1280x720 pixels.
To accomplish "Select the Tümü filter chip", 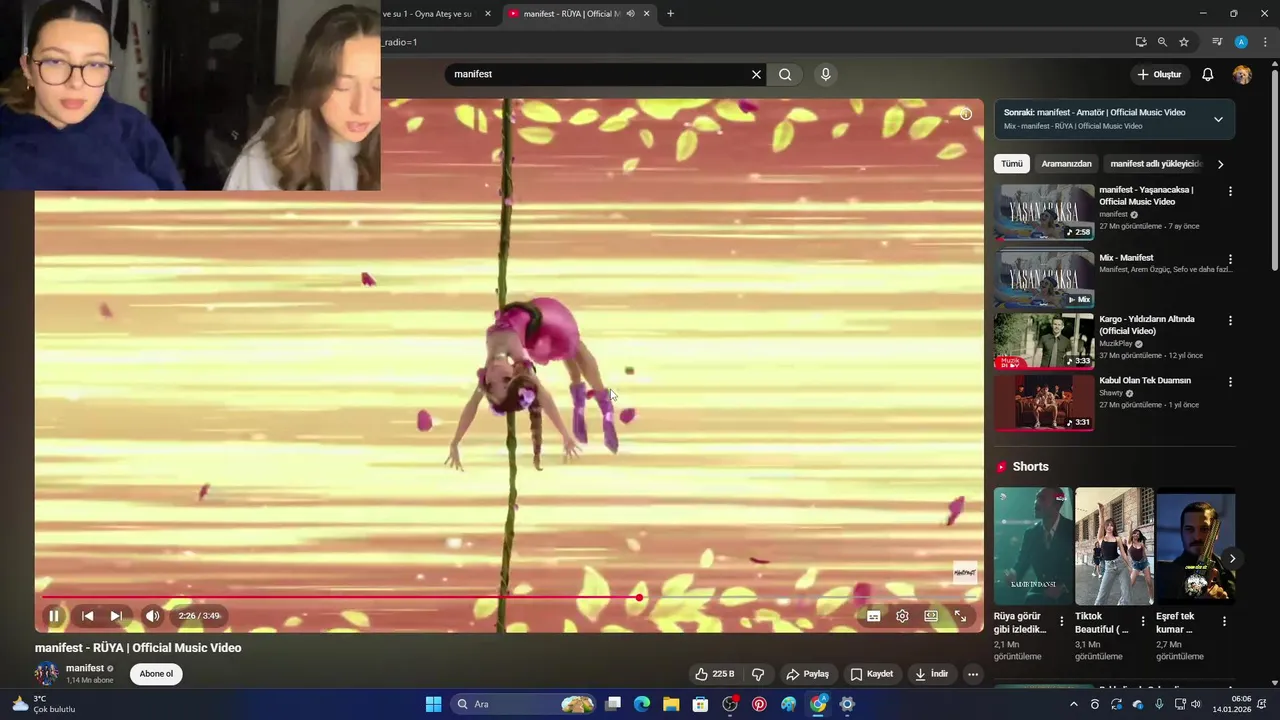I will 1012,164.
